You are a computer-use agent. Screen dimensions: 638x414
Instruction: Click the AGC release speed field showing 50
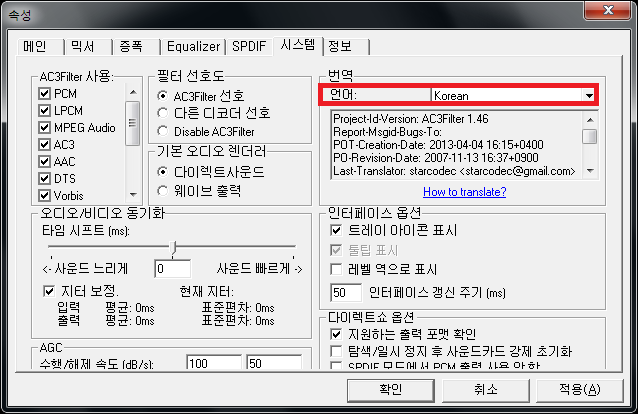(x=274, y=362)
